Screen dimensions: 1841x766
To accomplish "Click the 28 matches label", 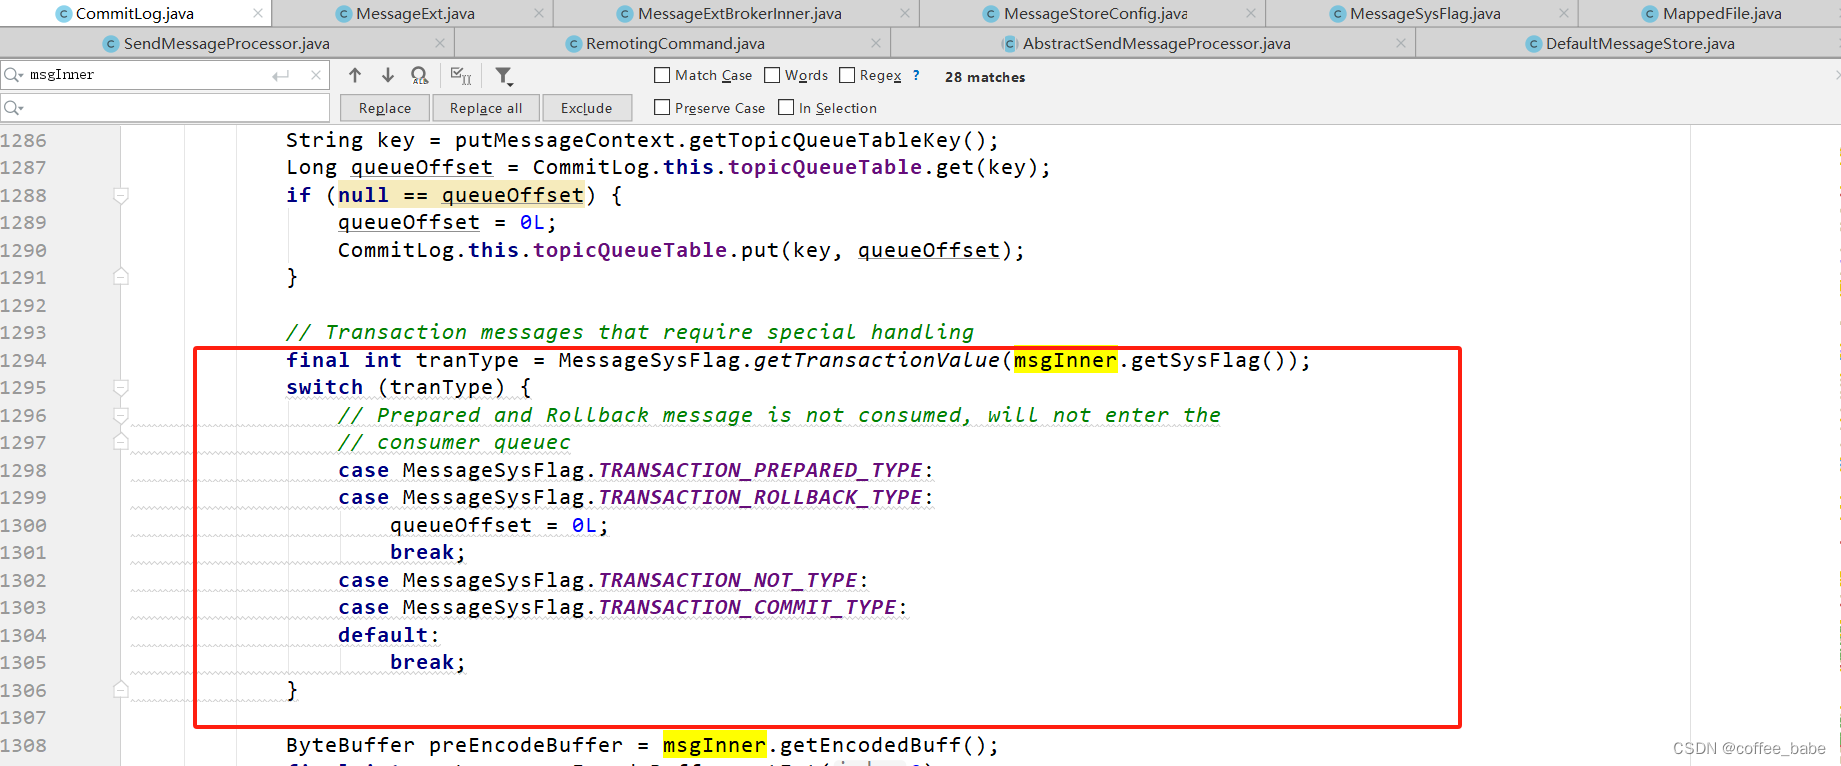I will pos(985,77).
